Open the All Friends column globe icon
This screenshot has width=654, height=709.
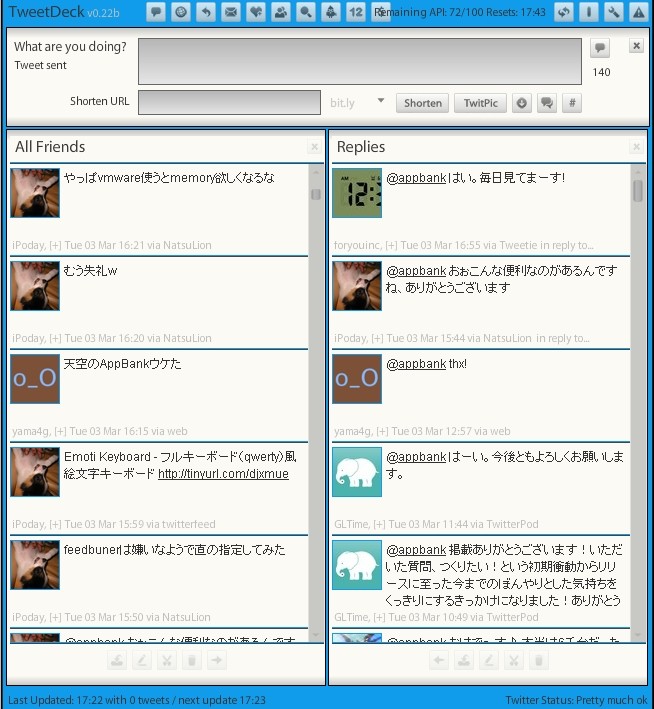pyautogui.click(x=181, y=12)
